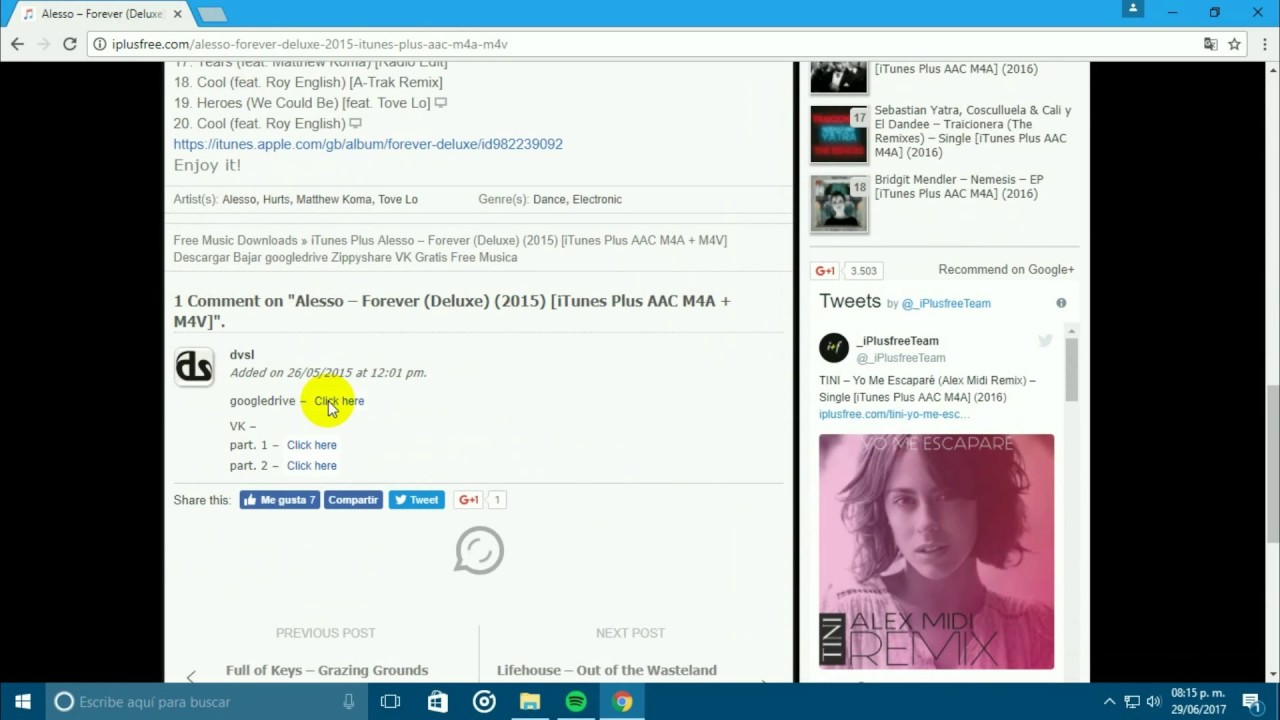This screenshot has height=720, width=1280.
Task: Click the address bar URL field
Action: [640, 44]
